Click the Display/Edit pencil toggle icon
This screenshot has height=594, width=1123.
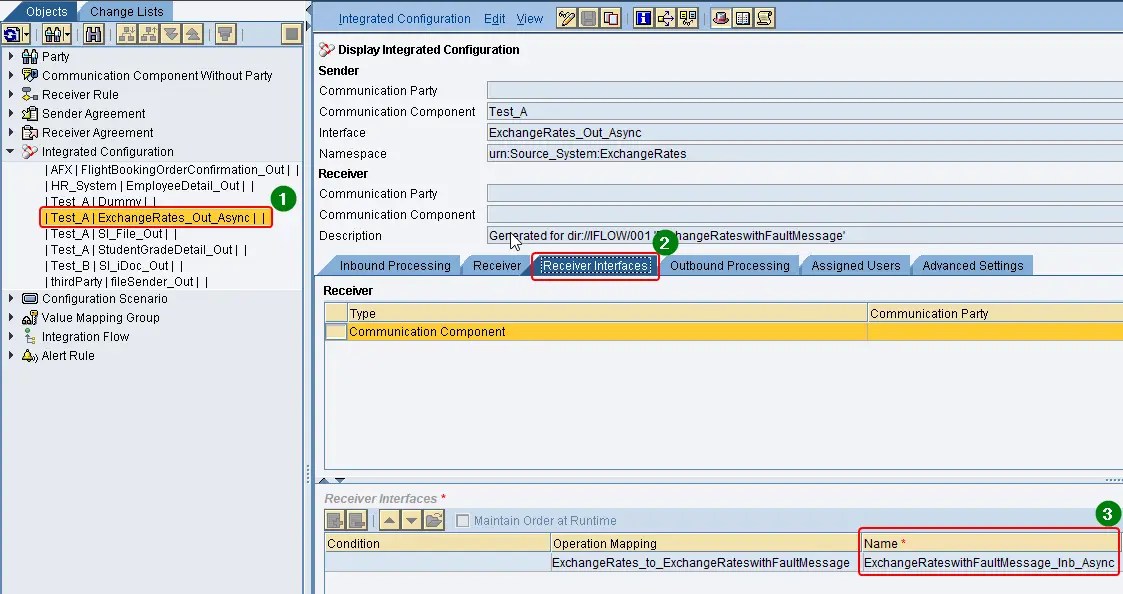pos(567,18)
